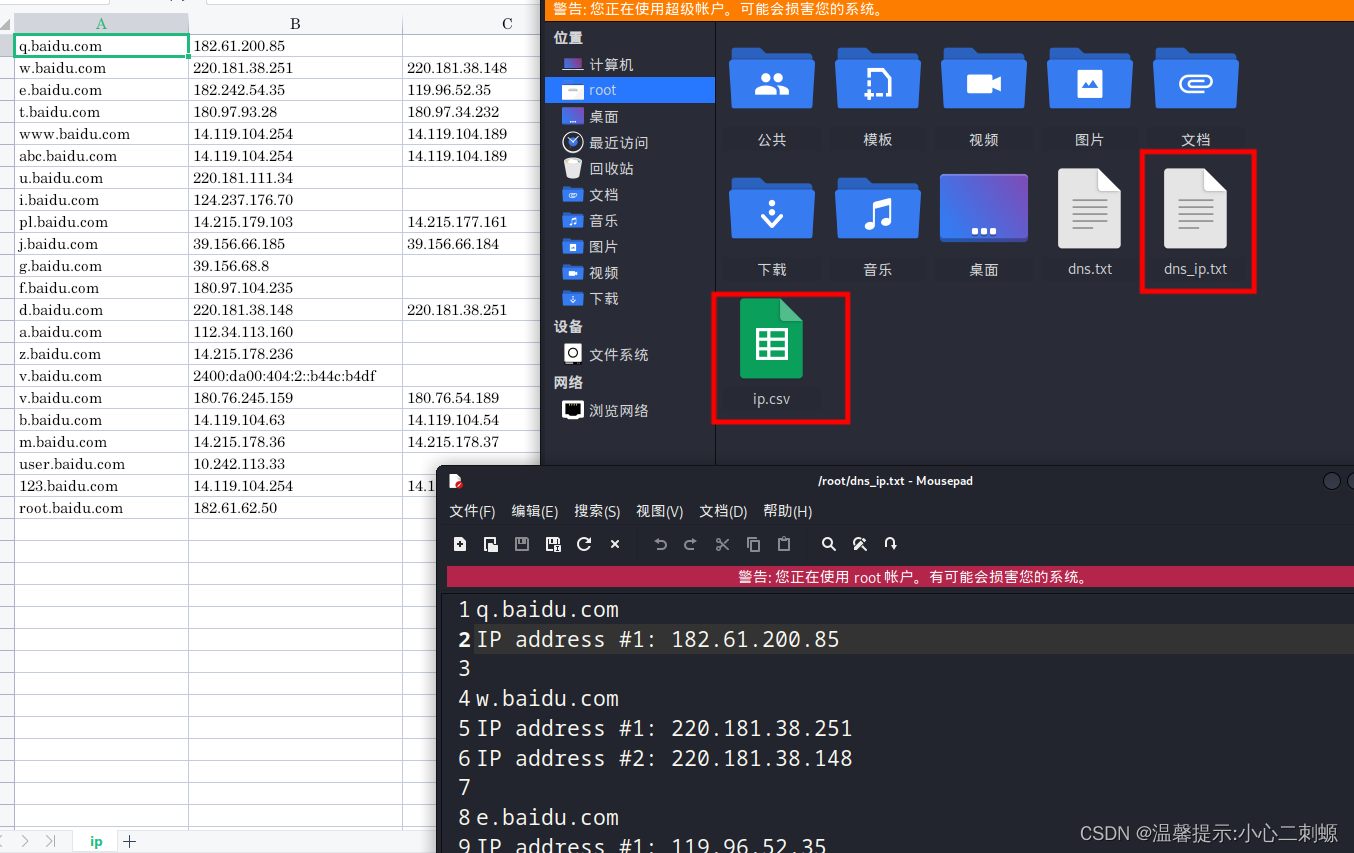Click the redo arrow in Mousepad toolbar
This screenshot has height=853, width=1354.
coord(690,544)
